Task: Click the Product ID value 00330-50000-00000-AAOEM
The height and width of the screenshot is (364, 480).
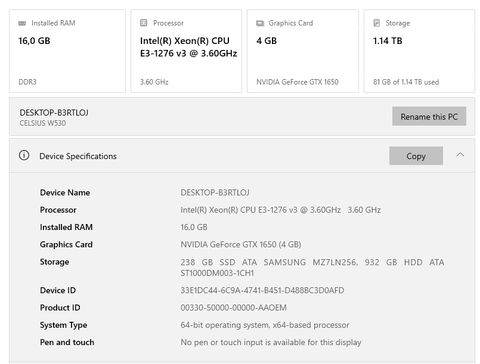Action: 233,308
